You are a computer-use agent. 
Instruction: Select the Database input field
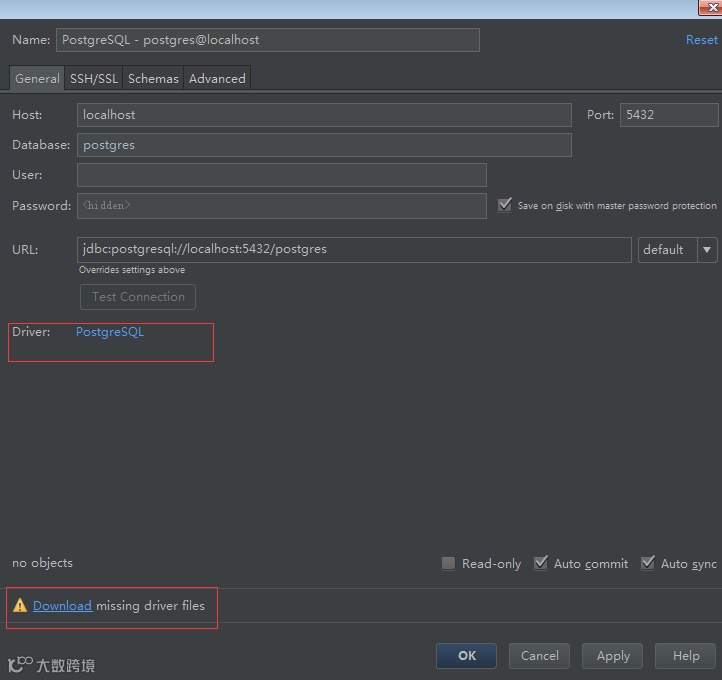click(x=324, y=145)
